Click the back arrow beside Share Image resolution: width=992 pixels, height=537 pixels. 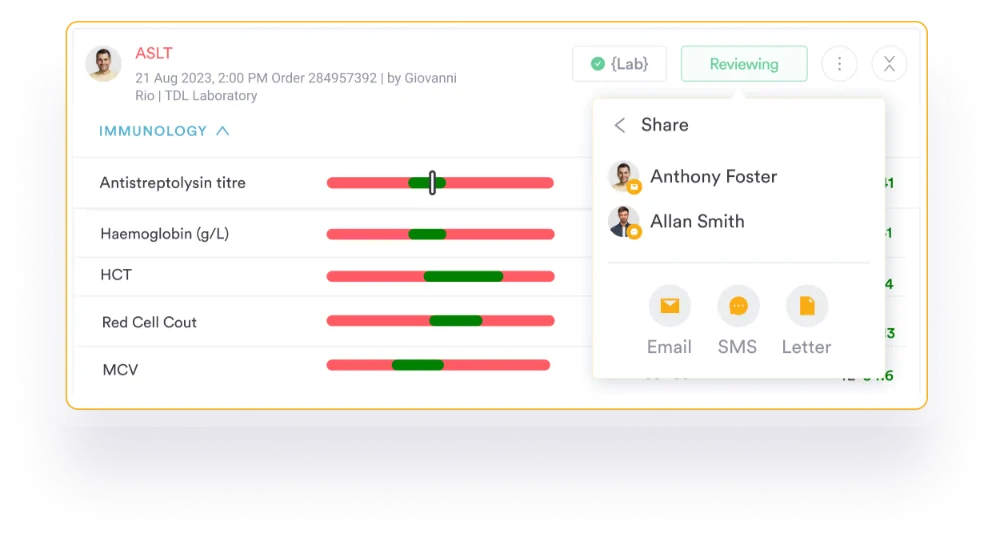pyautogui.click(x=620, y=125)
